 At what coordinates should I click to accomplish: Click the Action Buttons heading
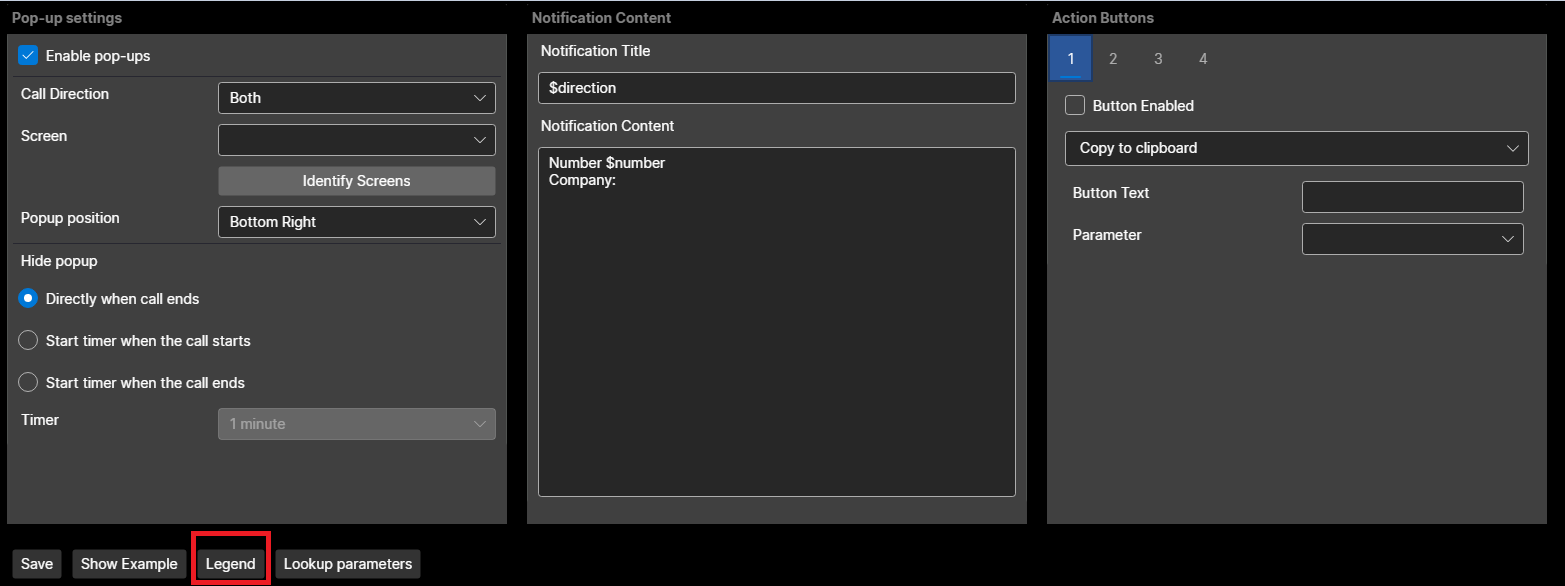(1103, 18)
